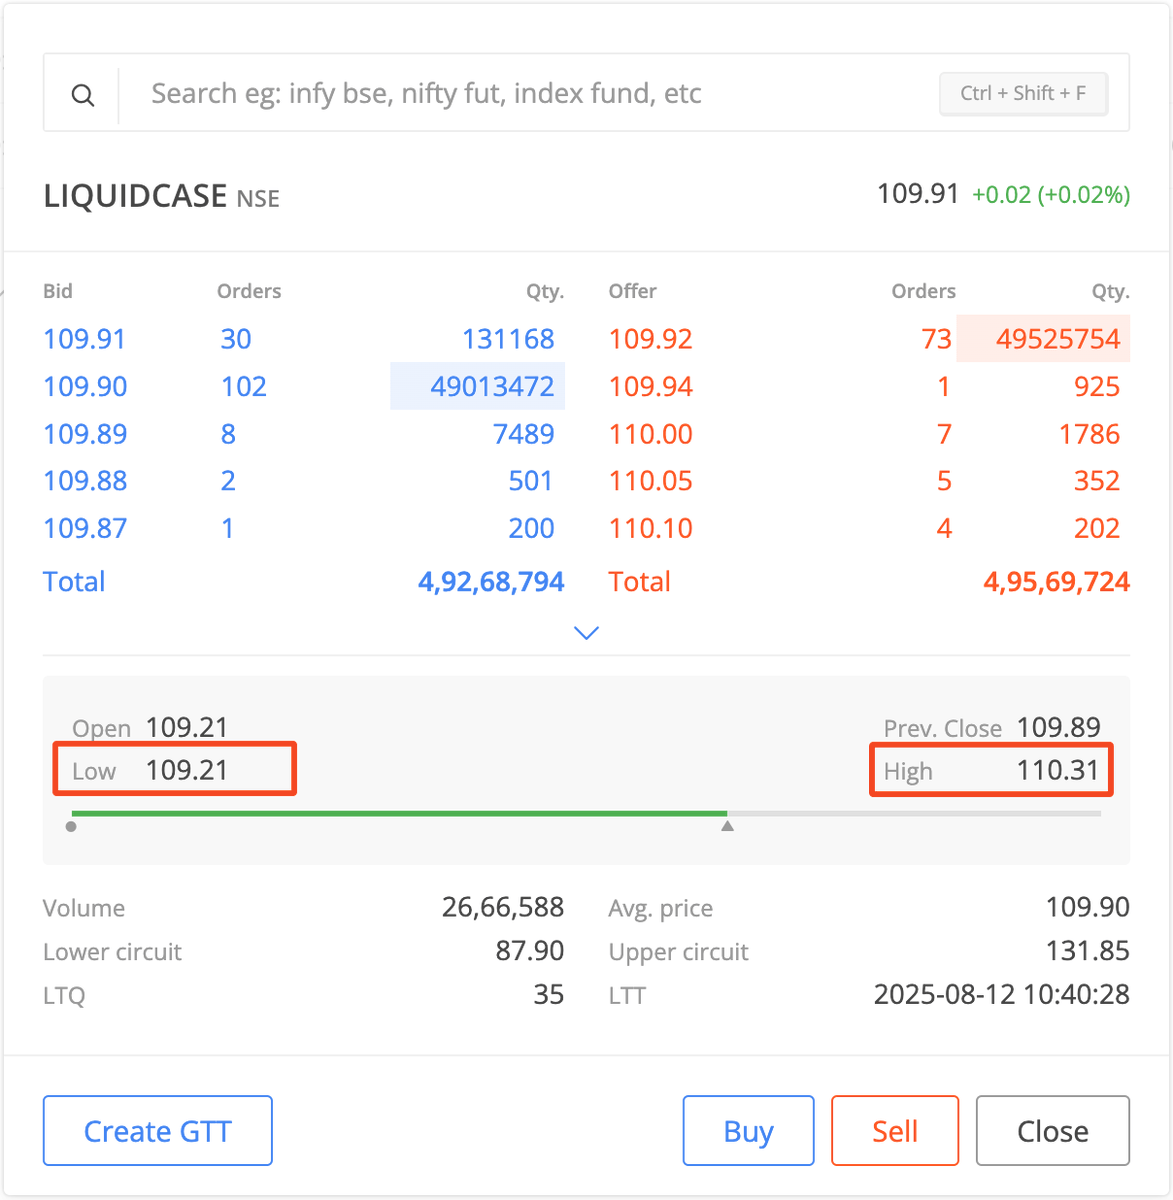Click the NSE exchange label
The image size is (1173, 1200).
pyautogui.click(x=258, y=198)
